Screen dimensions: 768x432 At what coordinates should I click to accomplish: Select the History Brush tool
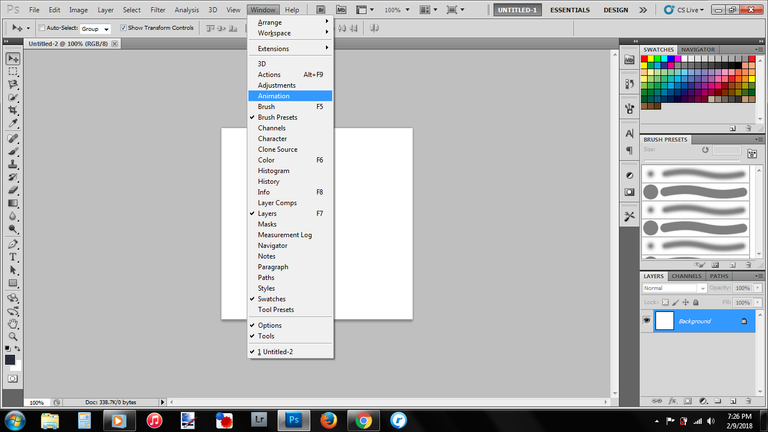coord(13,177)
